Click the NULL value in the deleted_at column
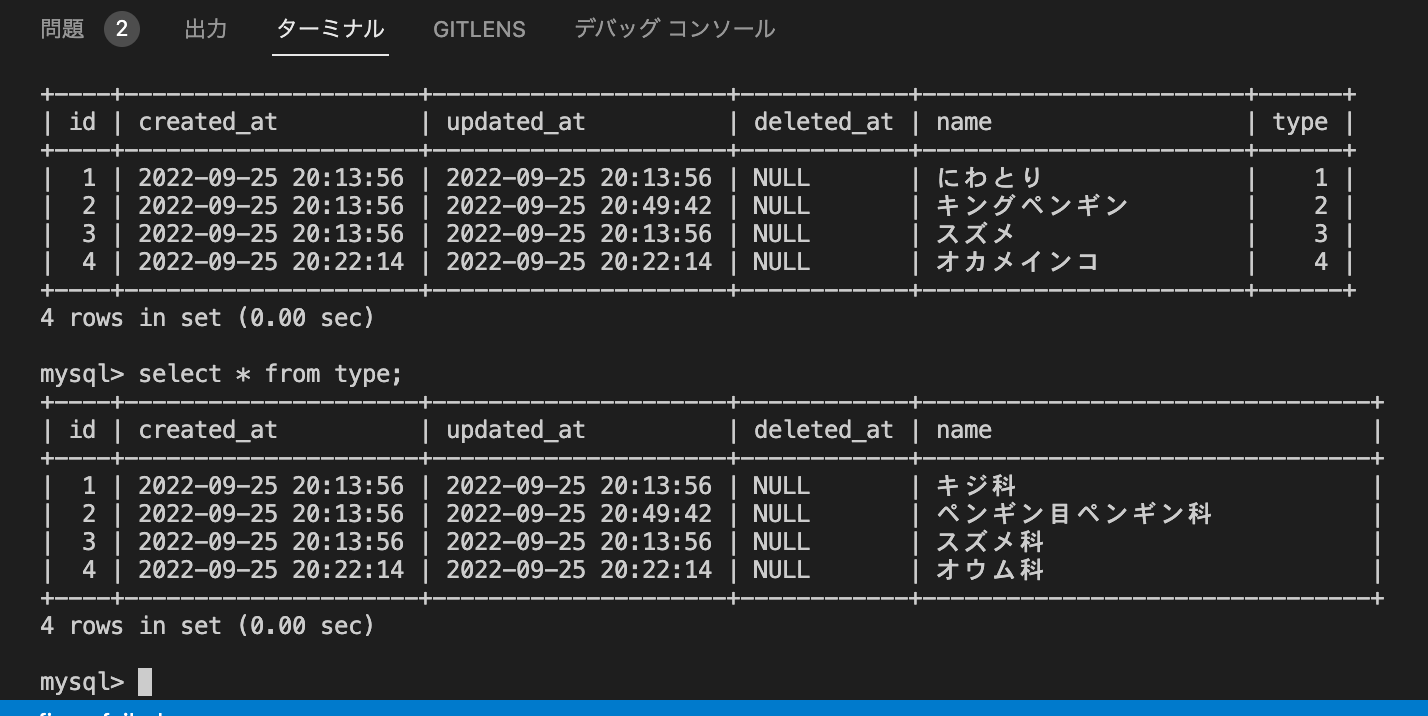Screen dimensions: 1428x716 click(781, 178)
